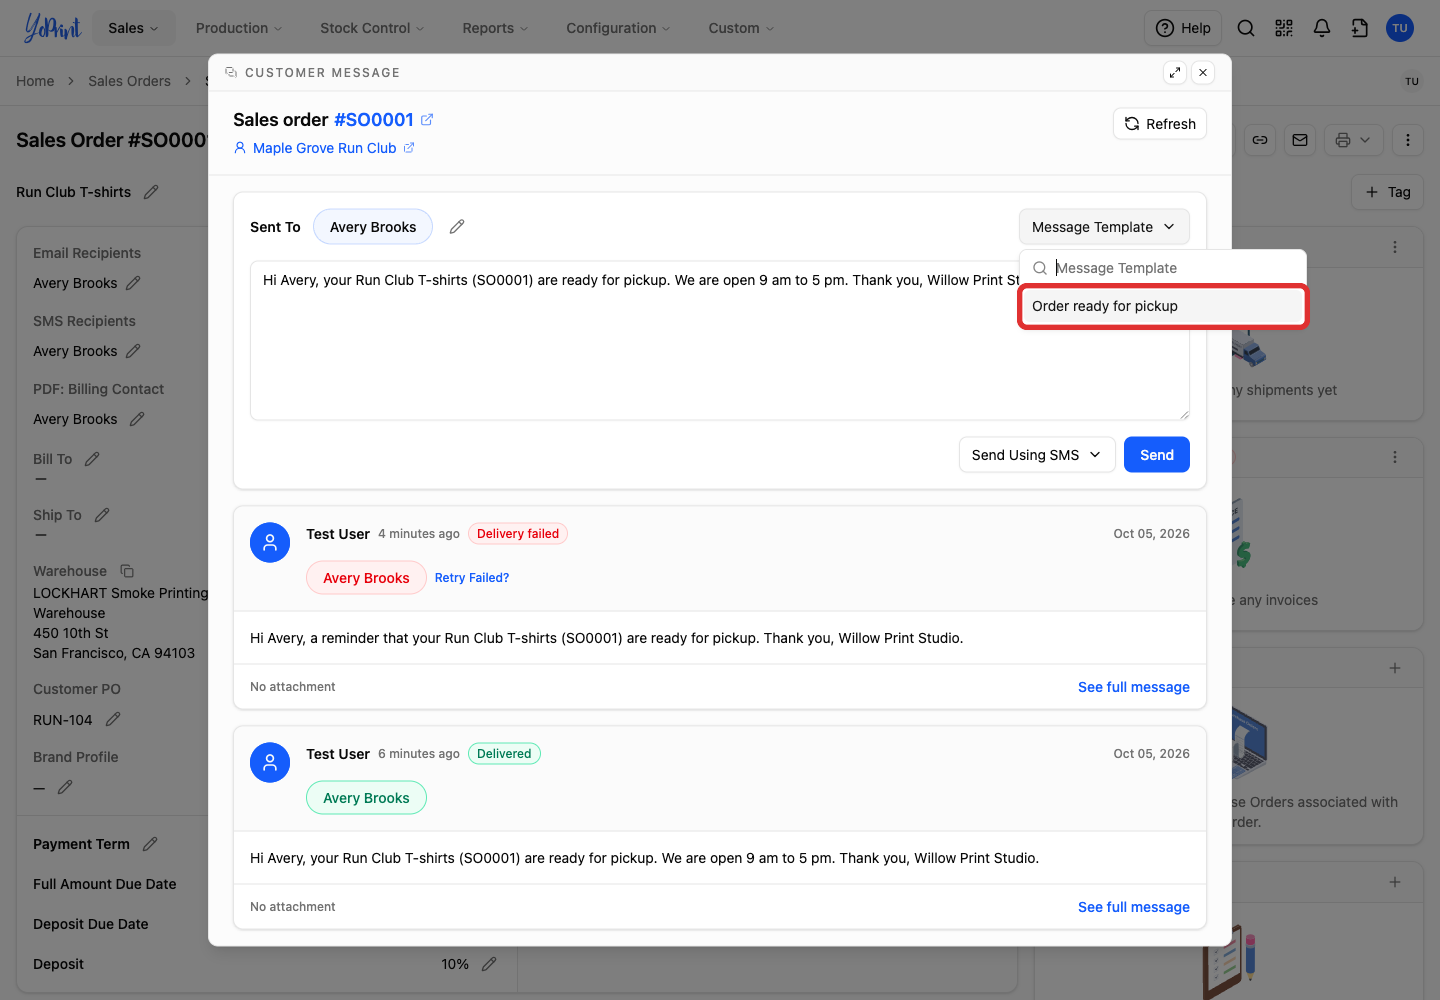Click the YoPrint logo

pyautogui.click(x=52, y=28)
